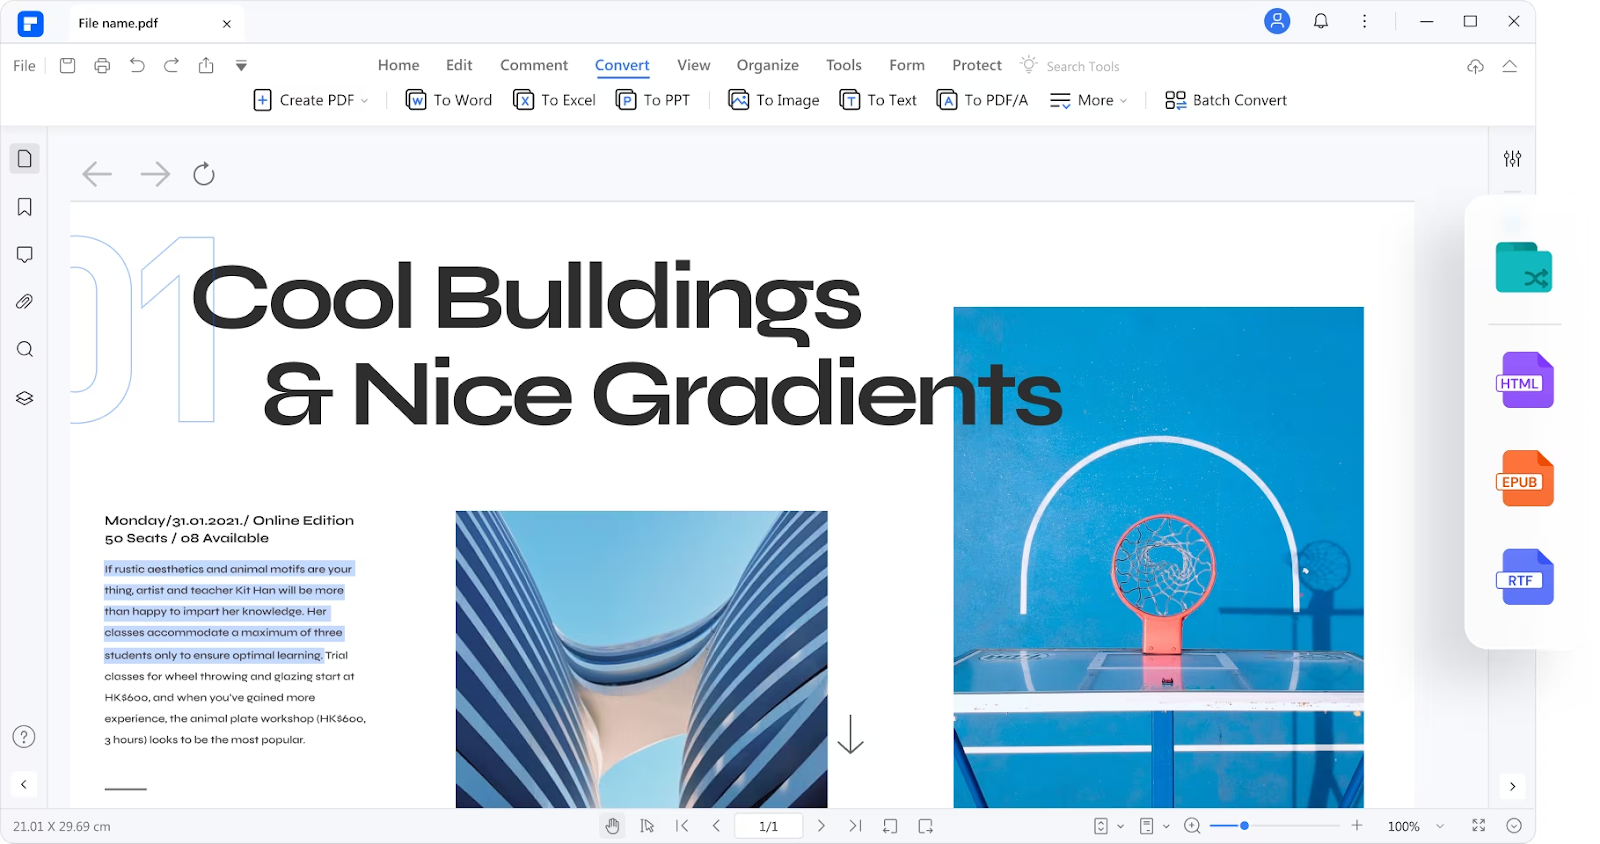Open the Protect tab
Screen dimensions: 1600x844
coord(976,65)
